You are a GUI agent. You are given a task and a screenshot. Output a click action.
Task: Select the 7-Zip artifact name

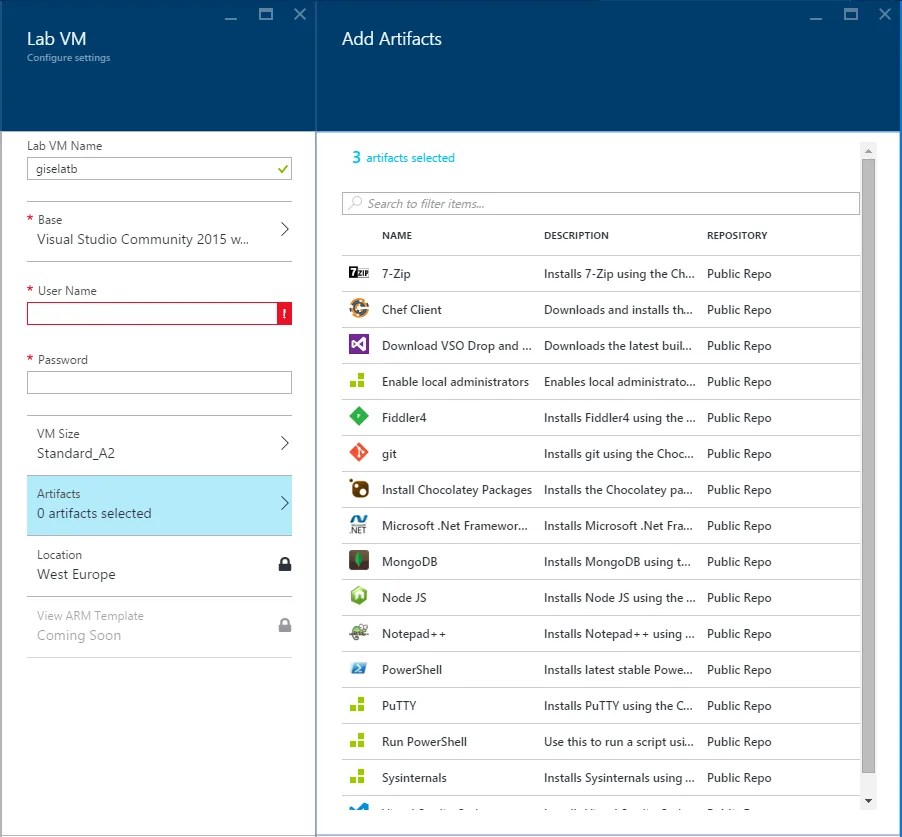point(396,274)
